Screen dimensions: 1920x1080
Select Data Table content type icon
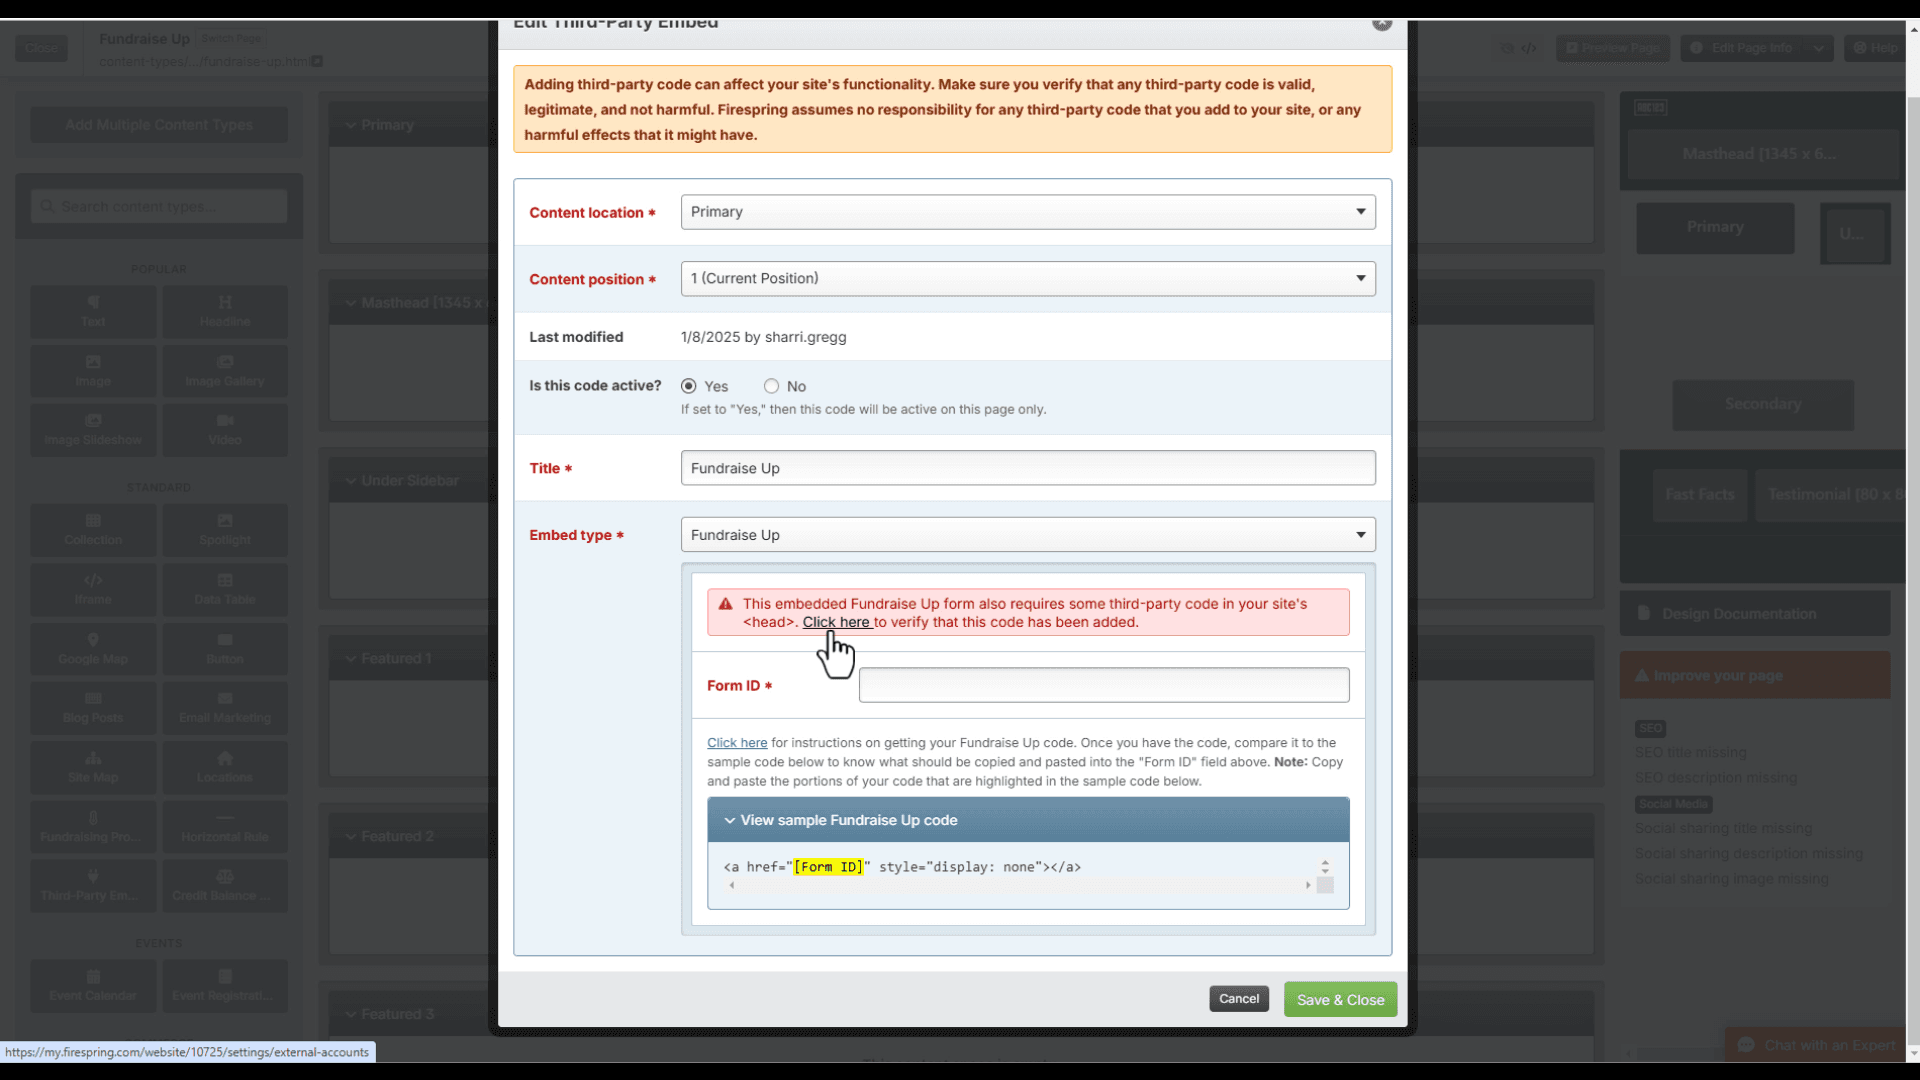click(225, 590)
